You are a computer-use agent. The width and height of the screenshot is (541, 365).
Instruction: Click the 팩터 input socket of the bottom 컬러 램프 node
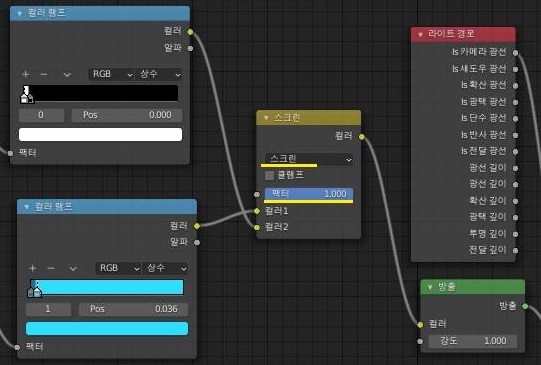pos(17,347)
